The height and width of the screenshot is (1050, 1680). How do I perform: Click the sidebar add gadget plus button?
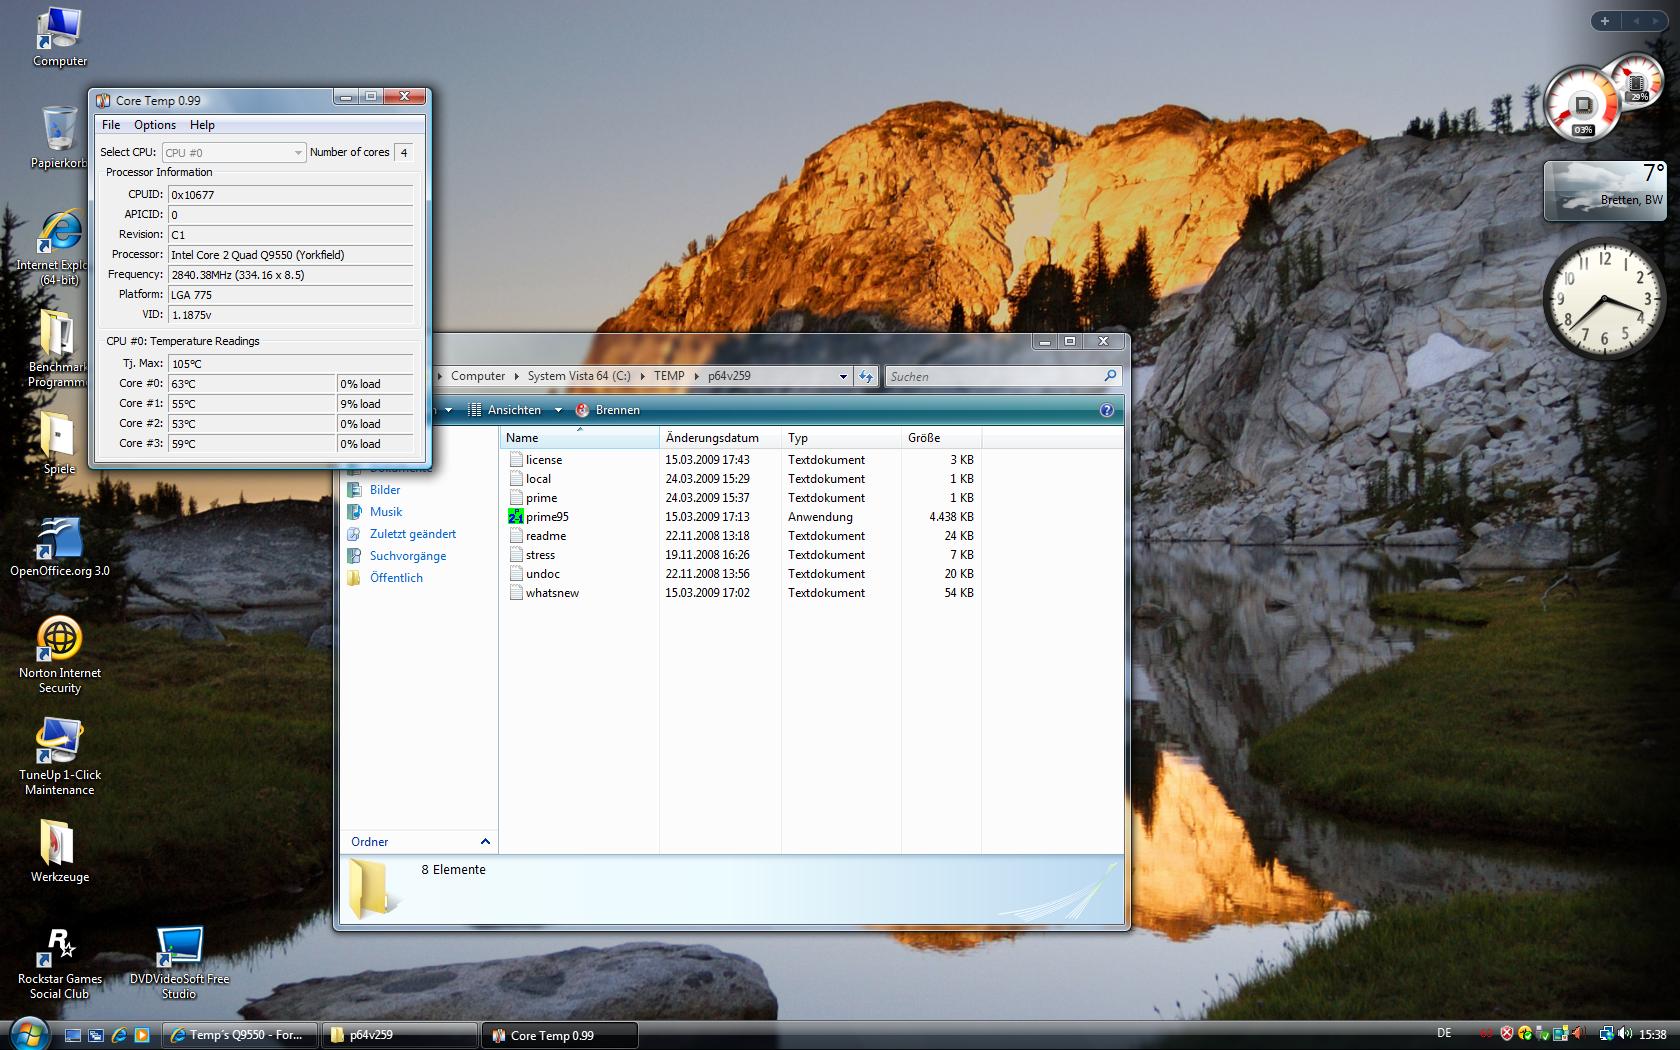coord(1604,21)
